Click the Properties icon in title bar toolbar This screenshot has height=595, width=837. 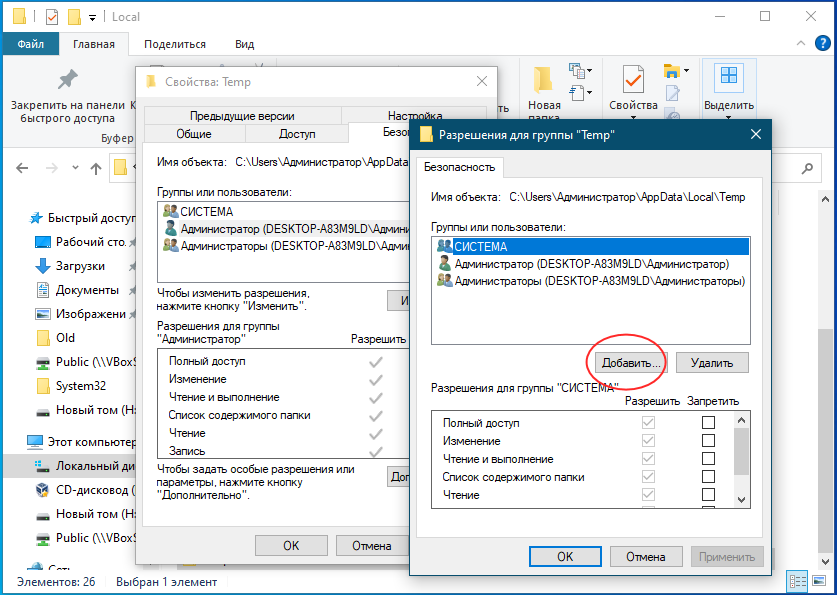(50, 17)
